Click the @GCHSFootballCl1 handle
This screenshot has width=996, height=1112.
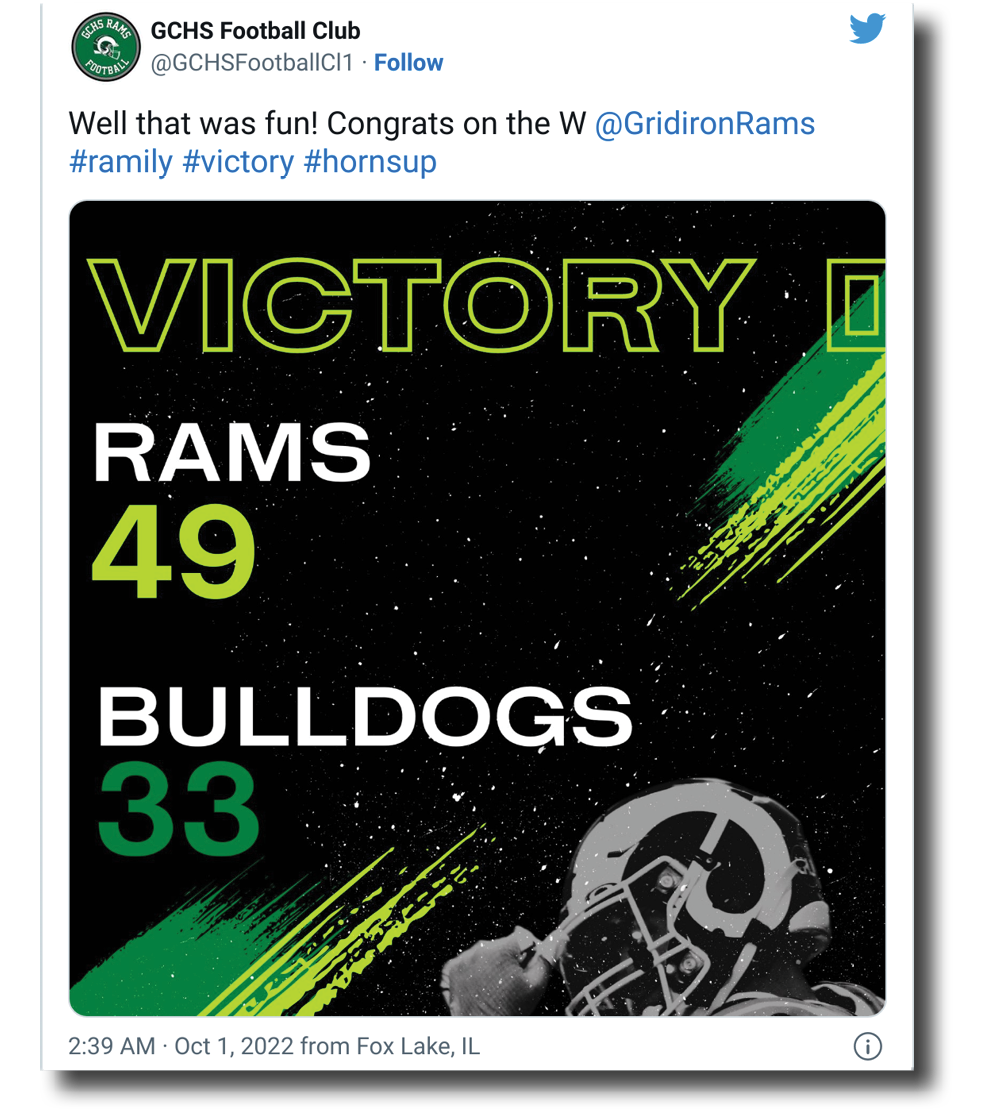tap(252, 63)
